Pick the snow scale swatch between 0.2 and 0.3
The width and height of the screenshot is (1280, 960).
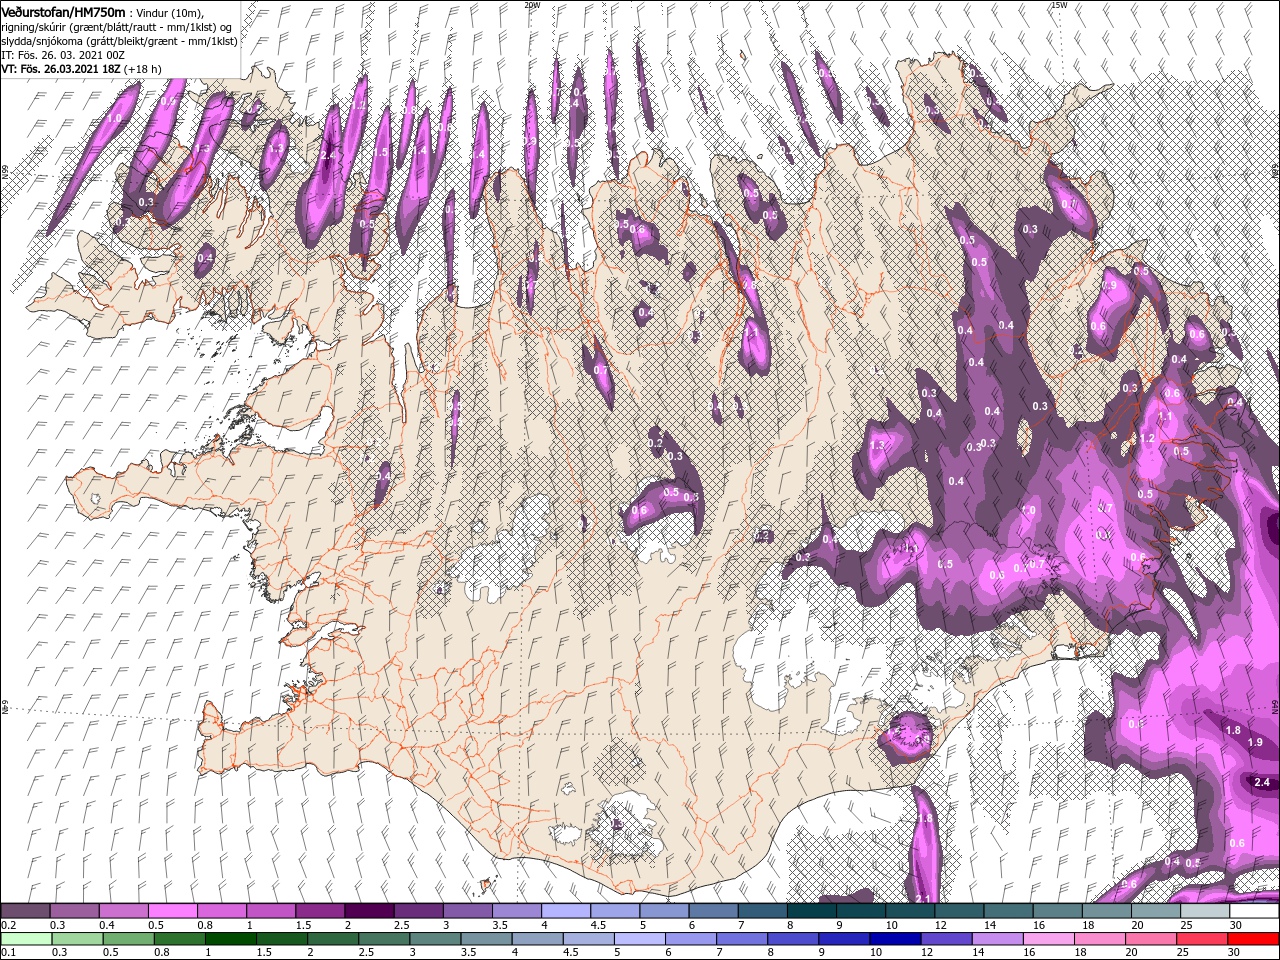25,911
